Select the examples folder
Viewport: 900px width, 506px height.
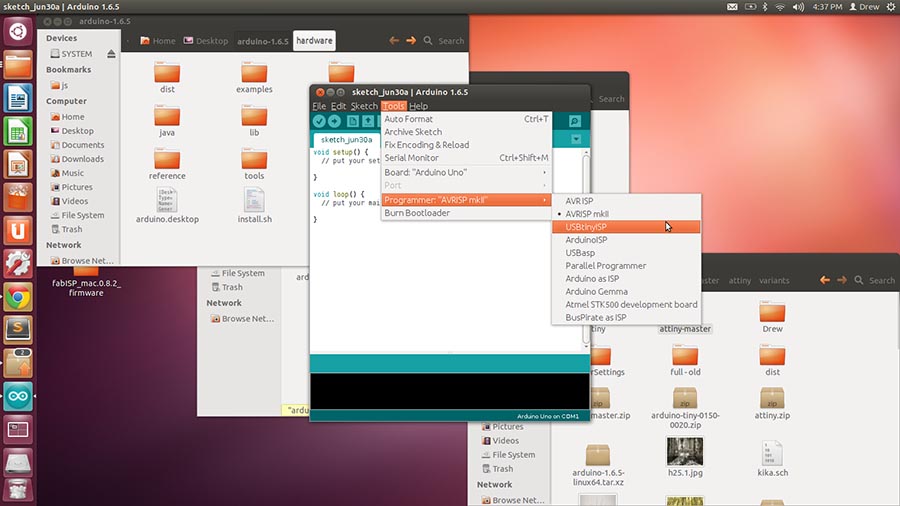pyautogui.click(x=254, y=77)
